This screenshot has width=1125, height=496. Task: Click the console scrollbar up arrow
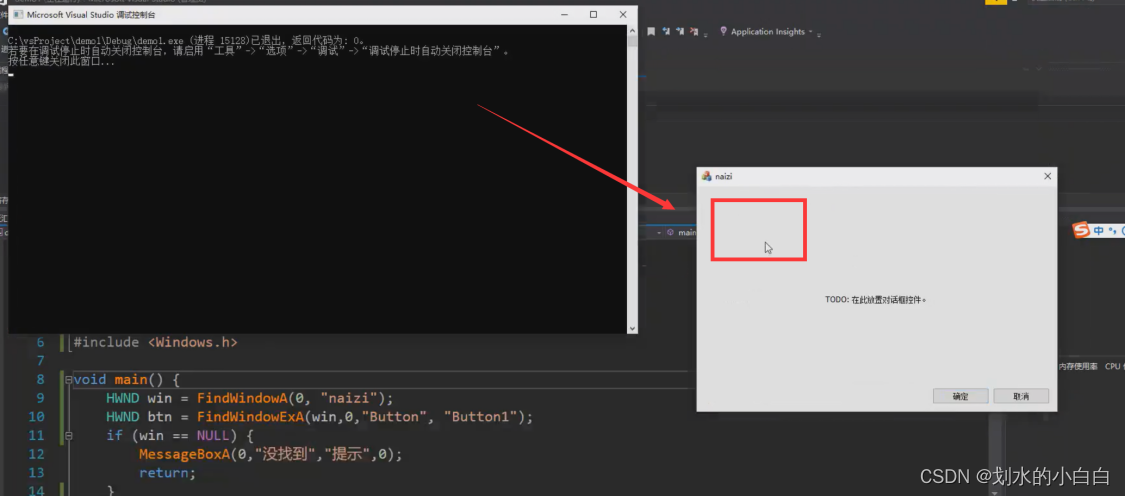(632, 29)
